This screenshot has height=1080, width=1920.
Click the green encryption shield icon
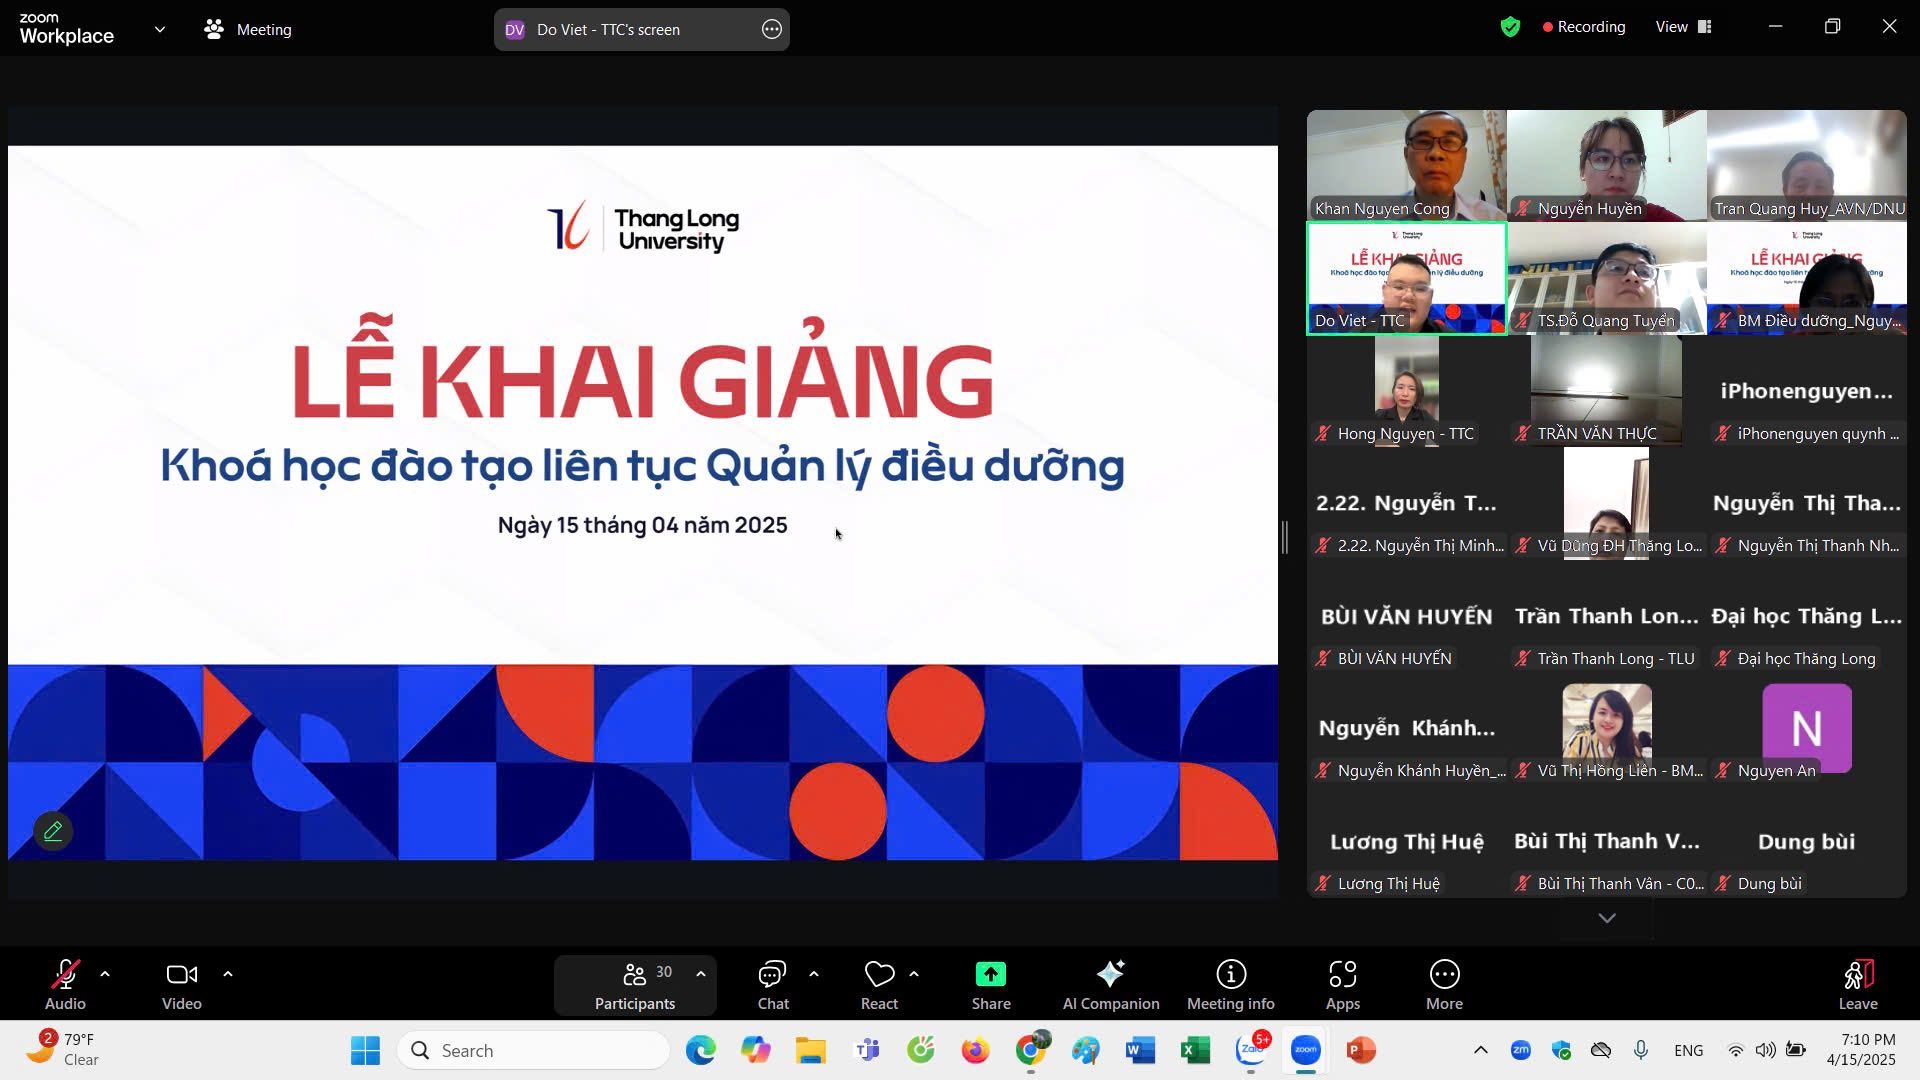click(x=1510, y=27)
